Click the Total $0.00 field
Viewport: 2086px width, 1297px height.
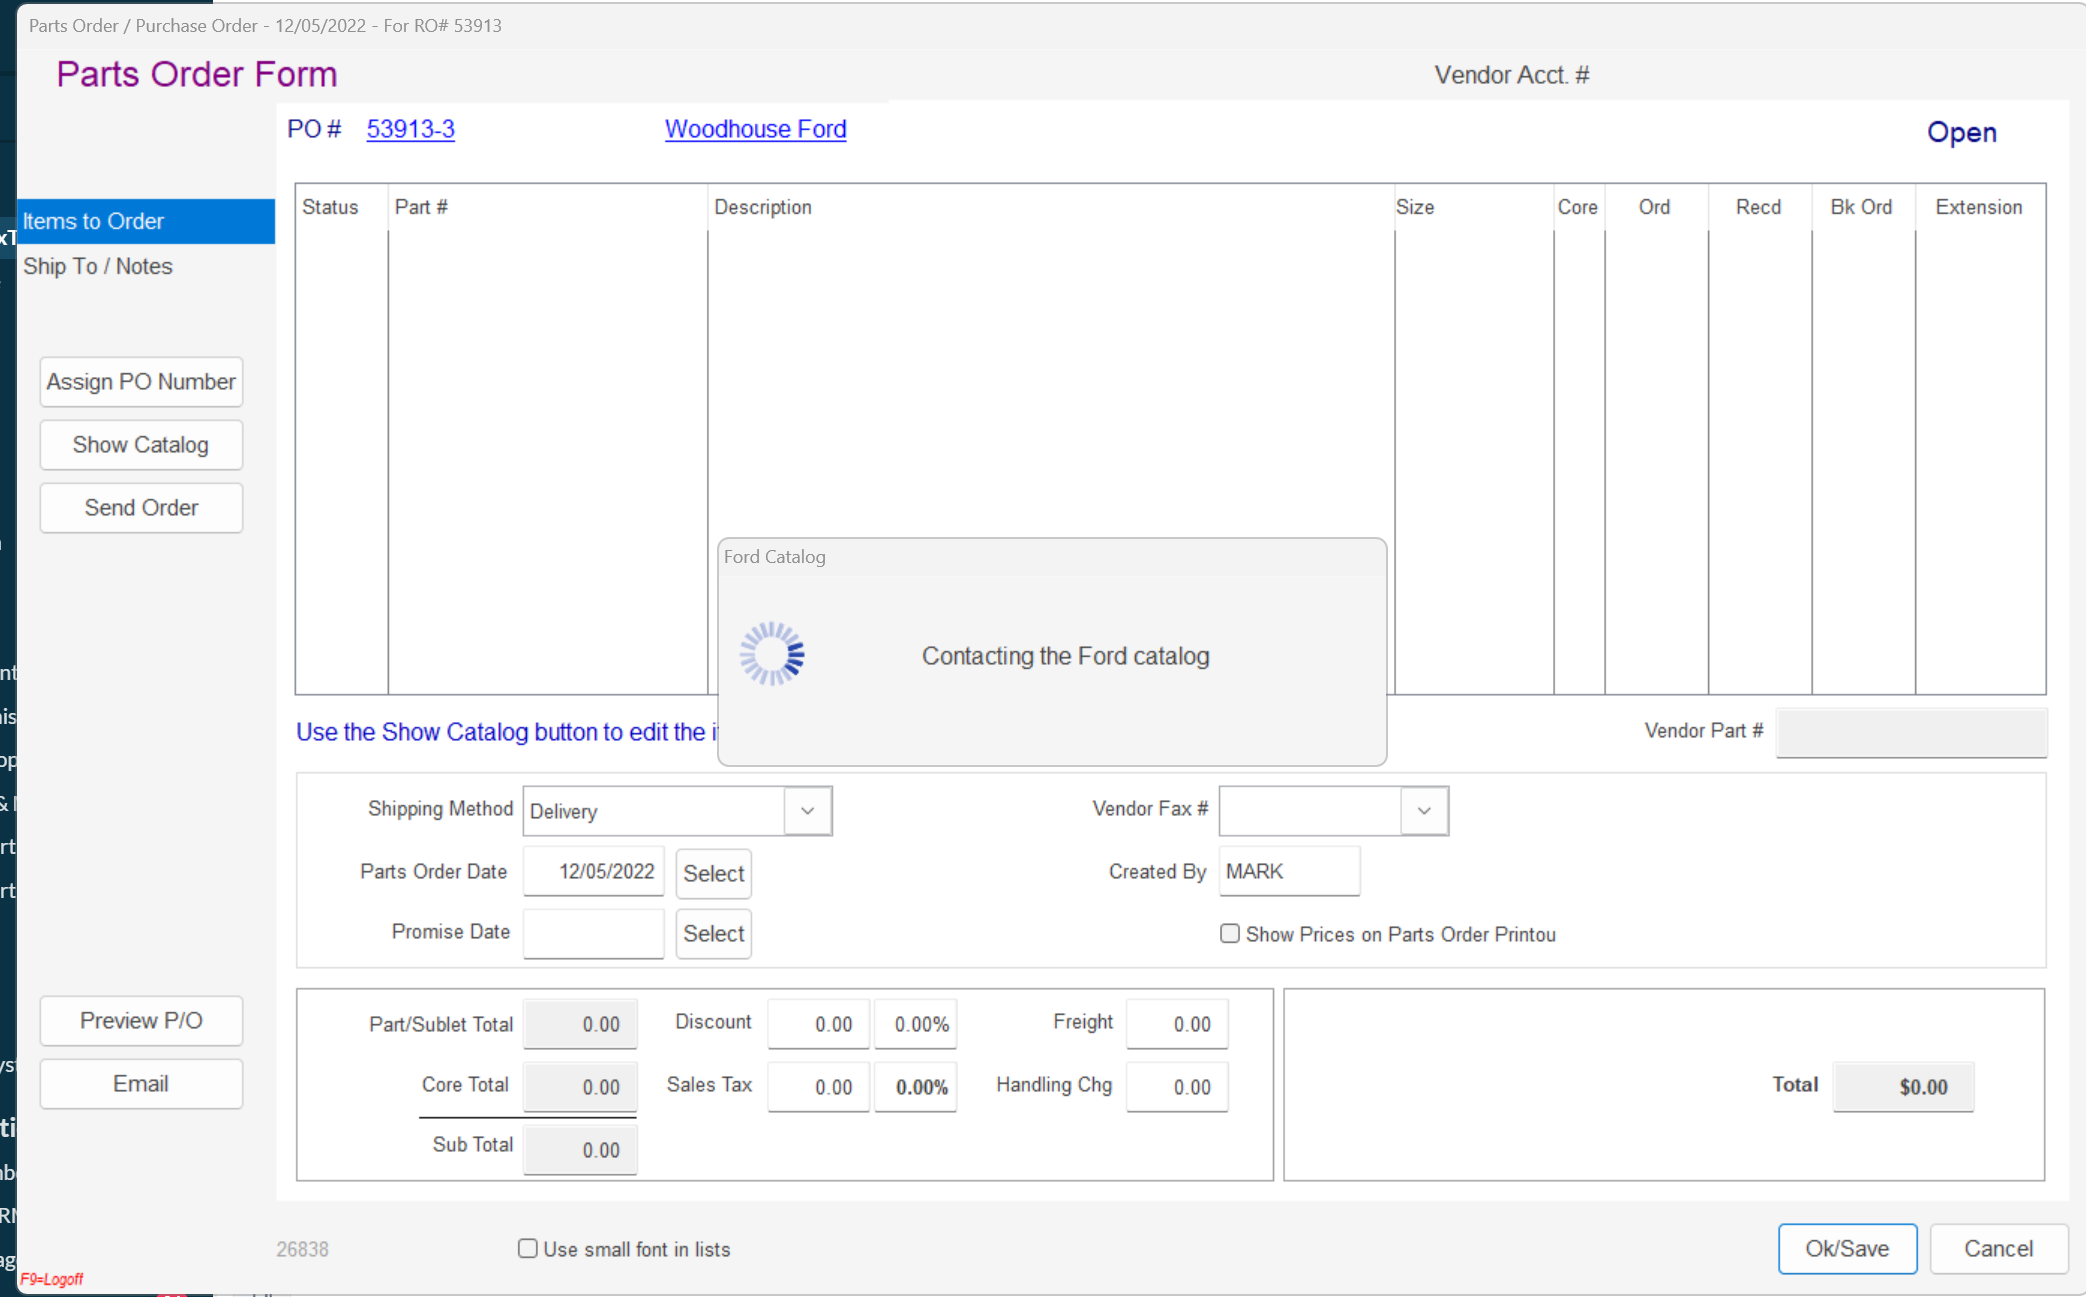coord(1903,1087)
